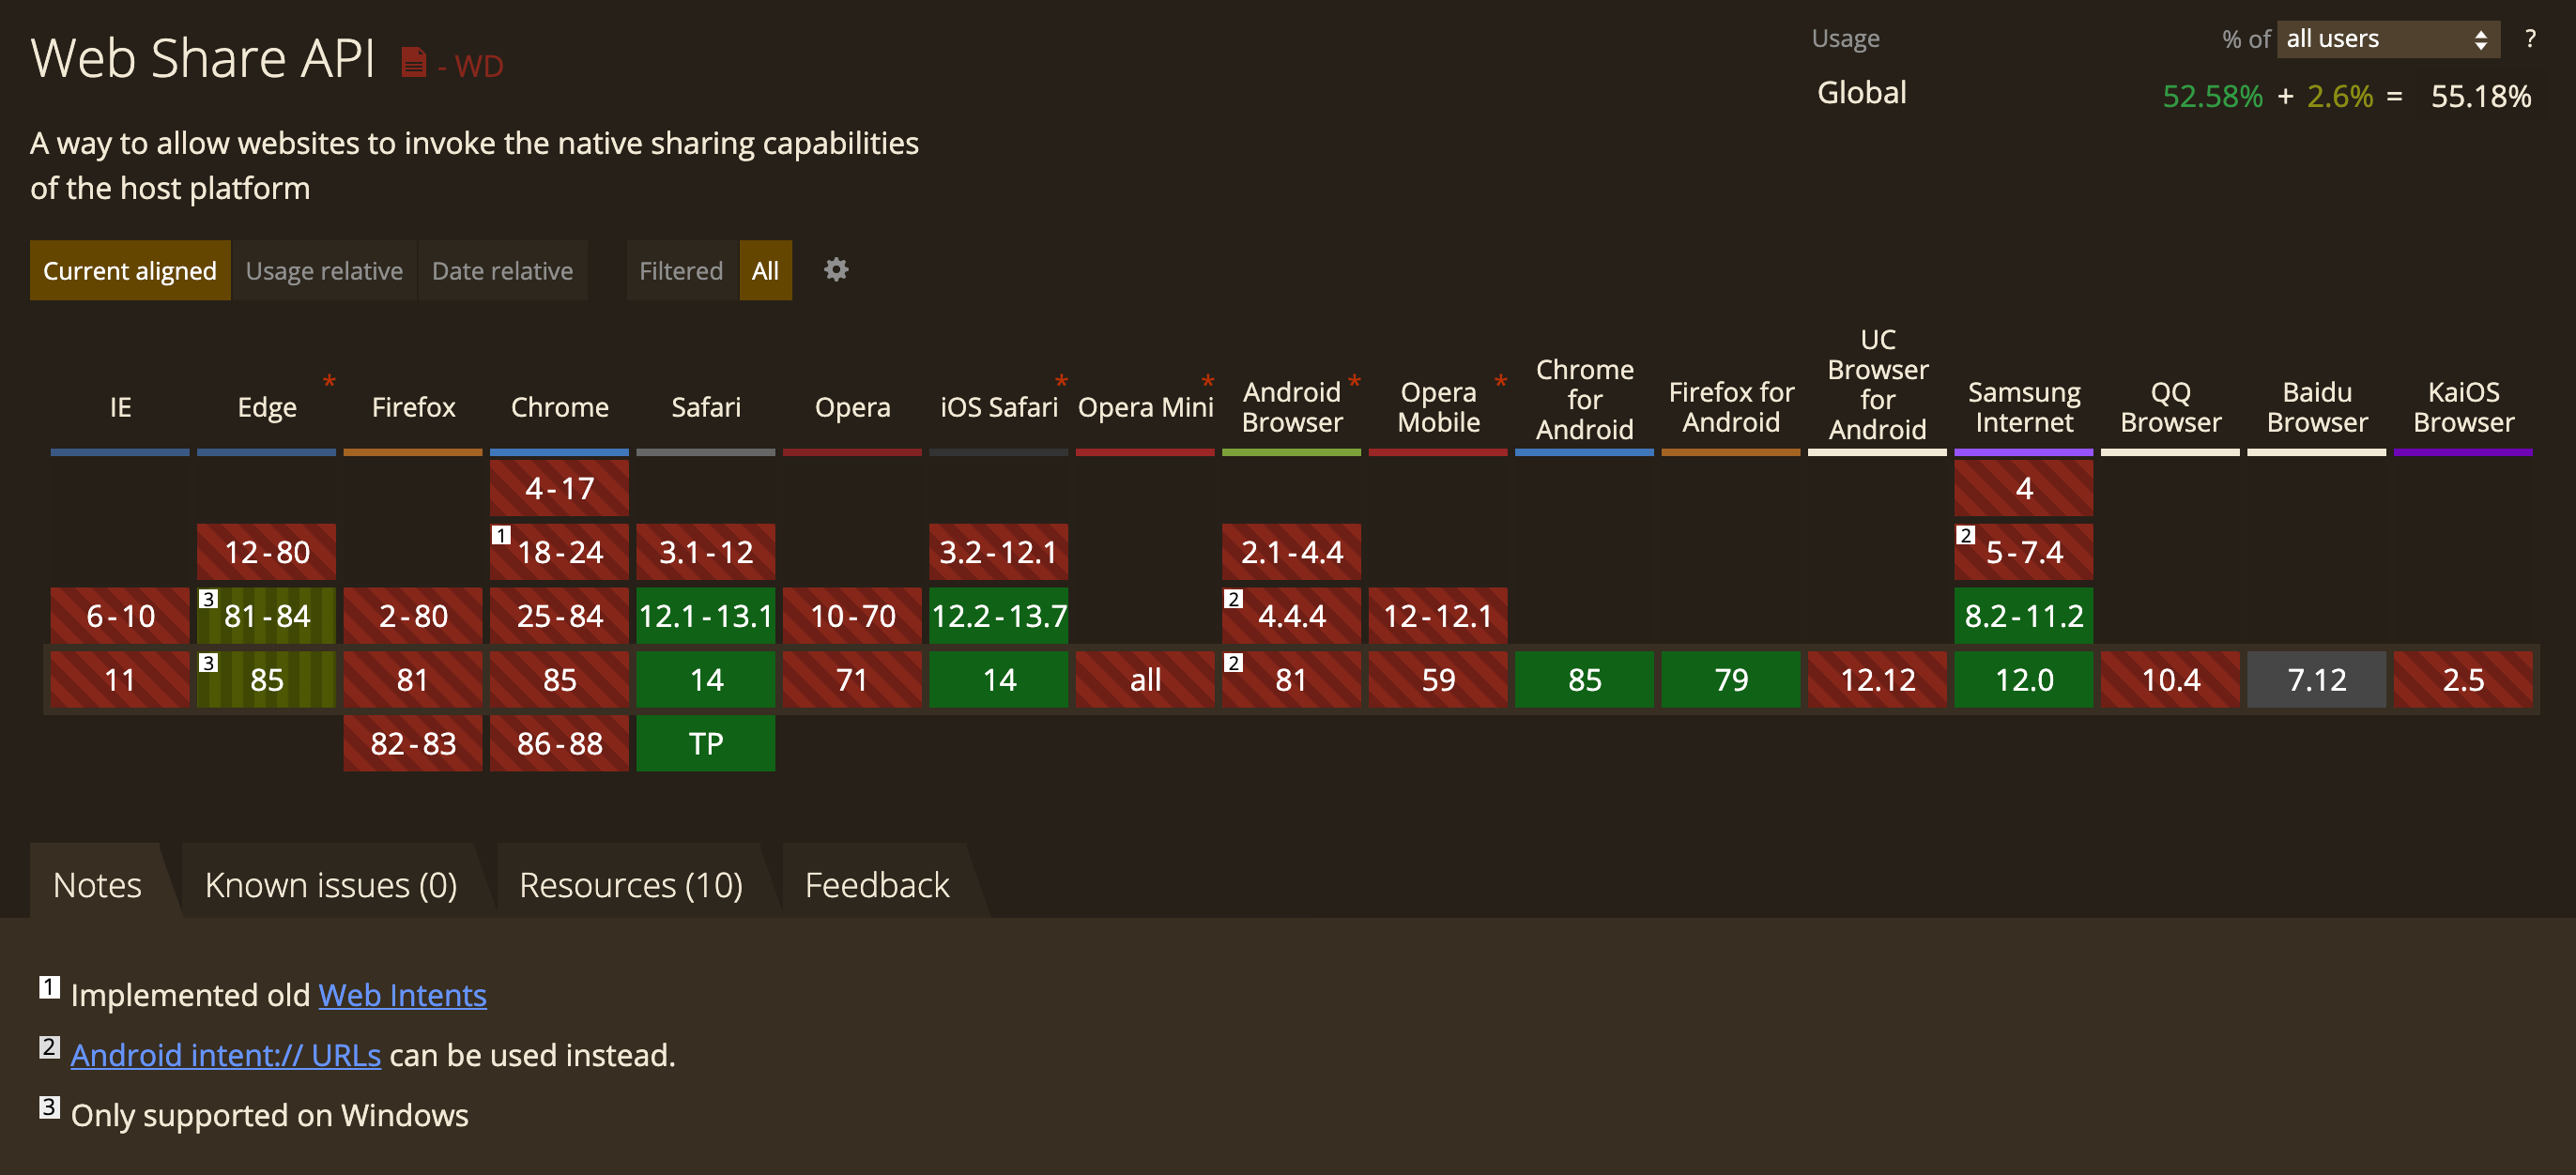Select the Firefox 82-83 version cell

[413, 743]
